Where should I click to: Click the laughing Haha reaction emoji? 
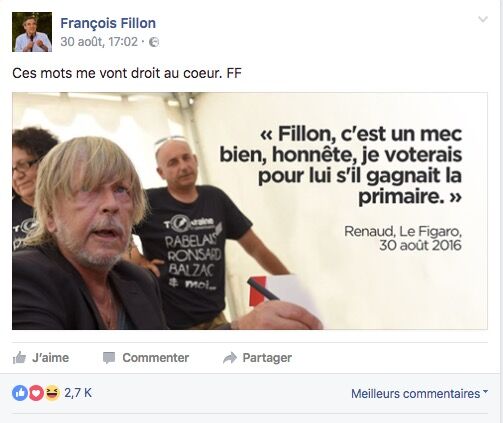[52, 393]
